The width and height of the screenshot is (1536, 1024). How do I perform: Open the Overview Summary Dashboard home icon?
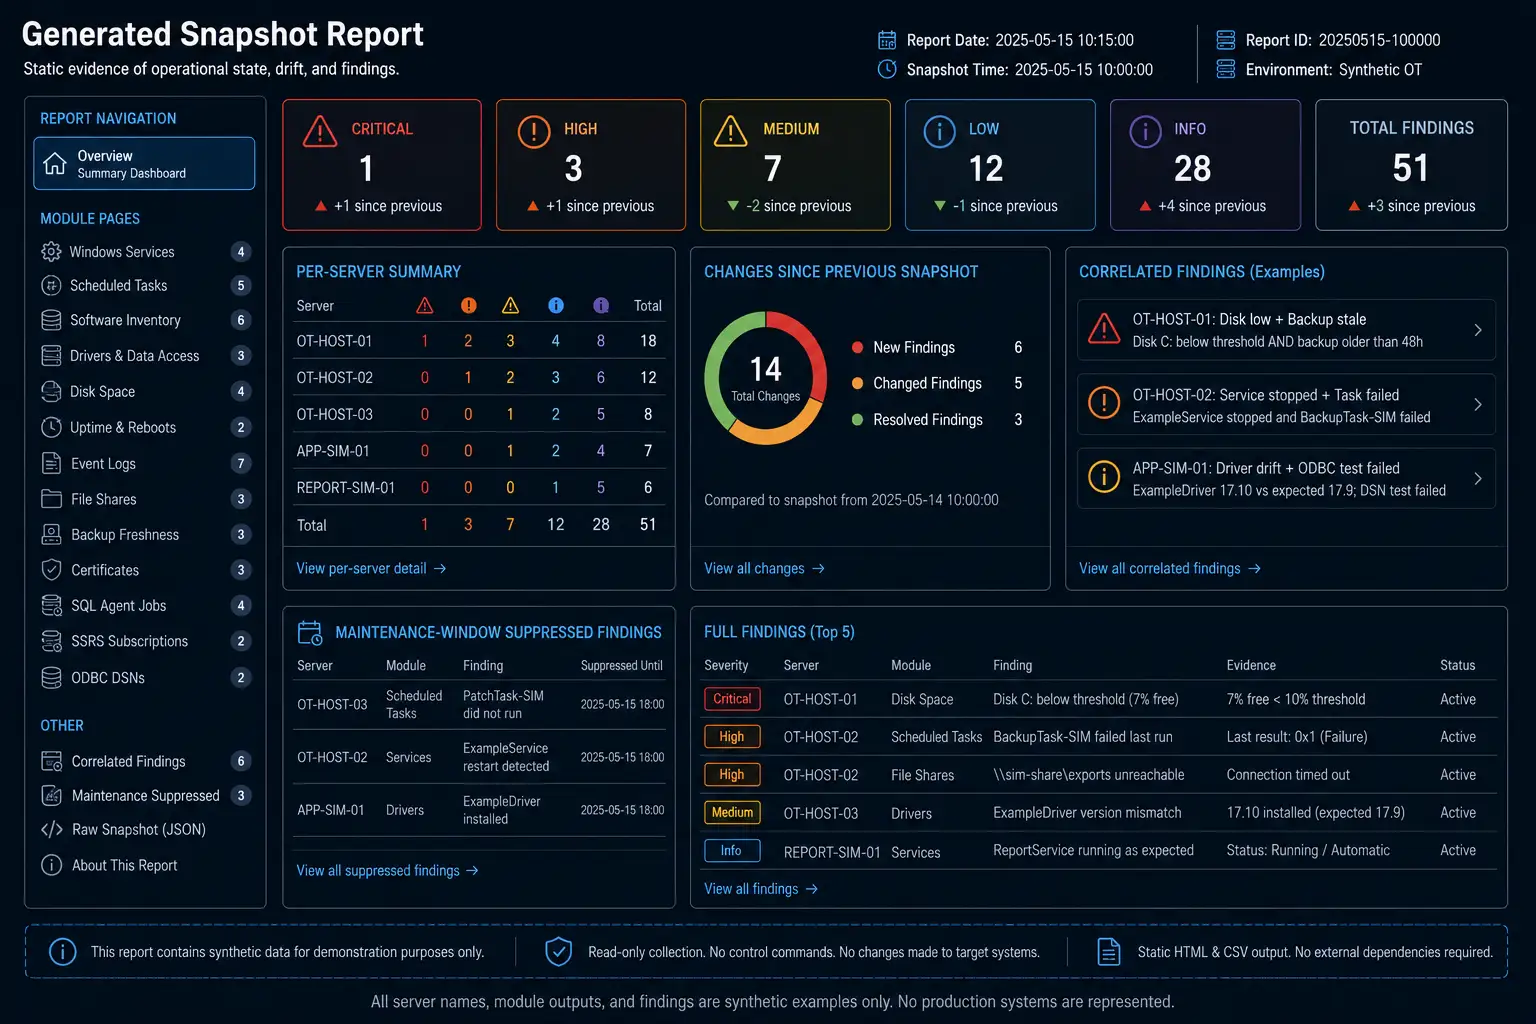tap(55, 163)
